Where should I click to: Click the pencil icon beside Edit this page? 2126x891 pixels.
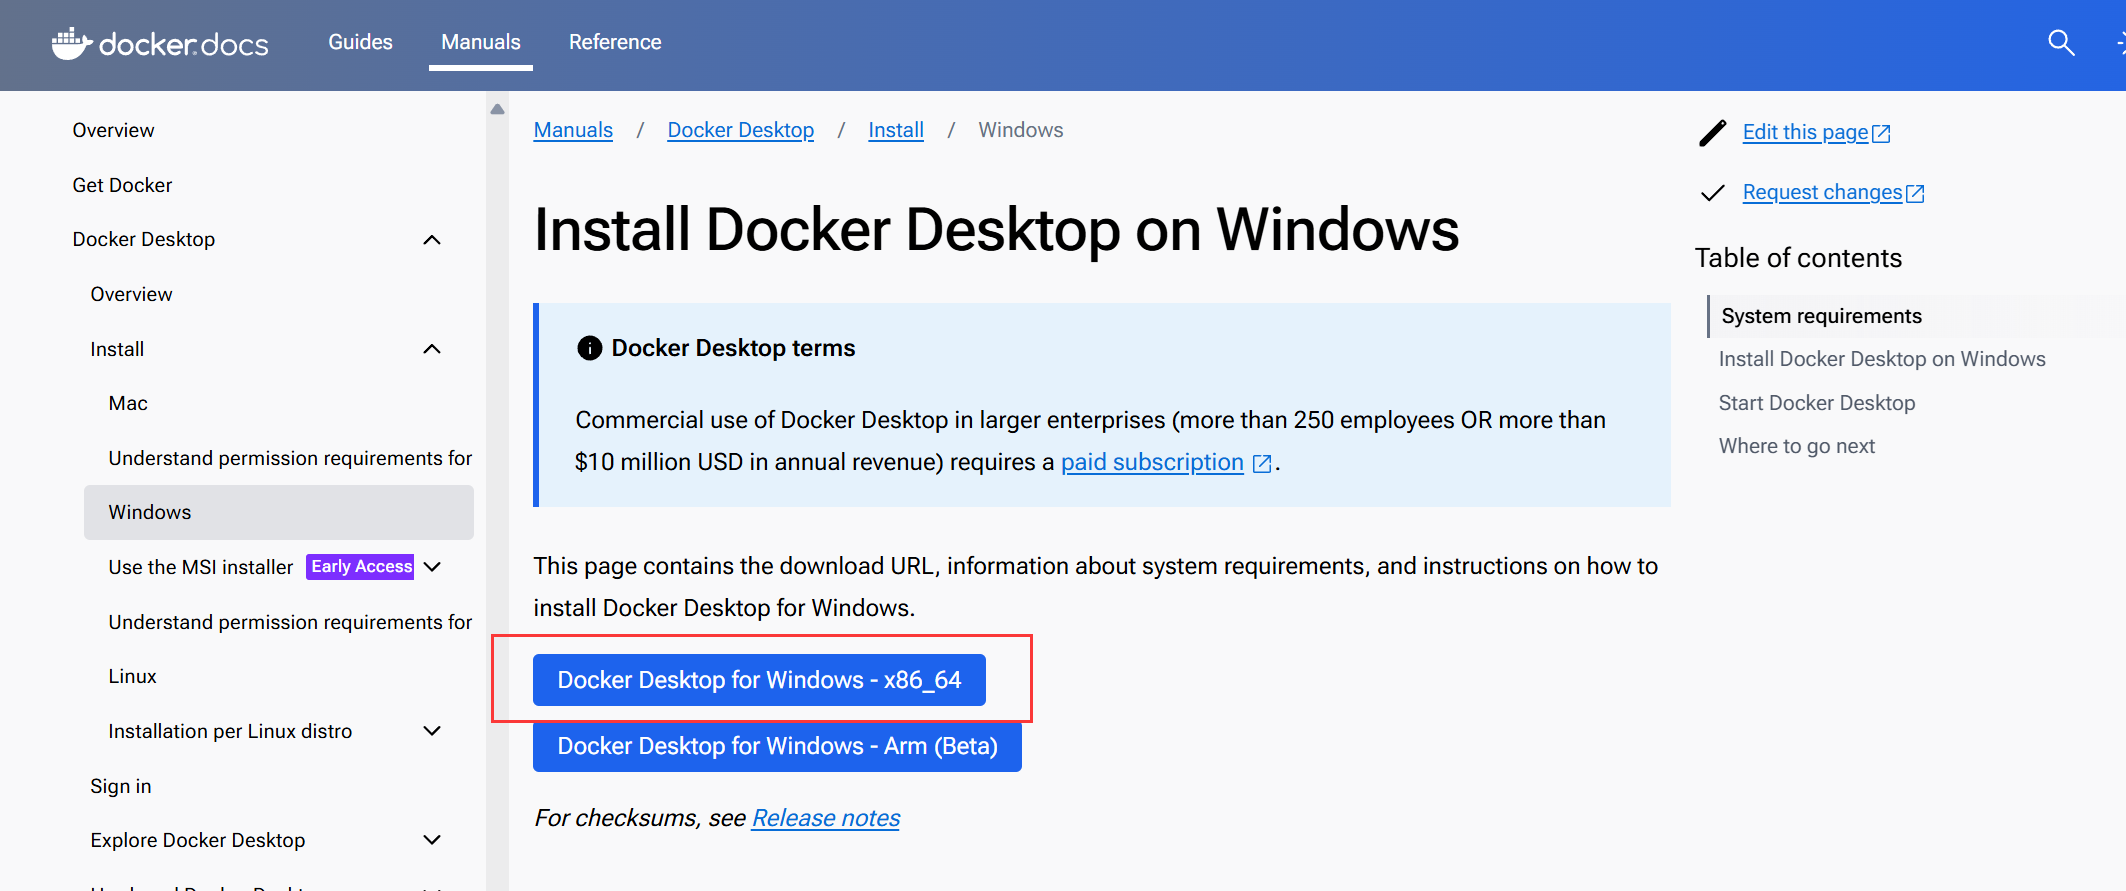(x=1712, y=133)
